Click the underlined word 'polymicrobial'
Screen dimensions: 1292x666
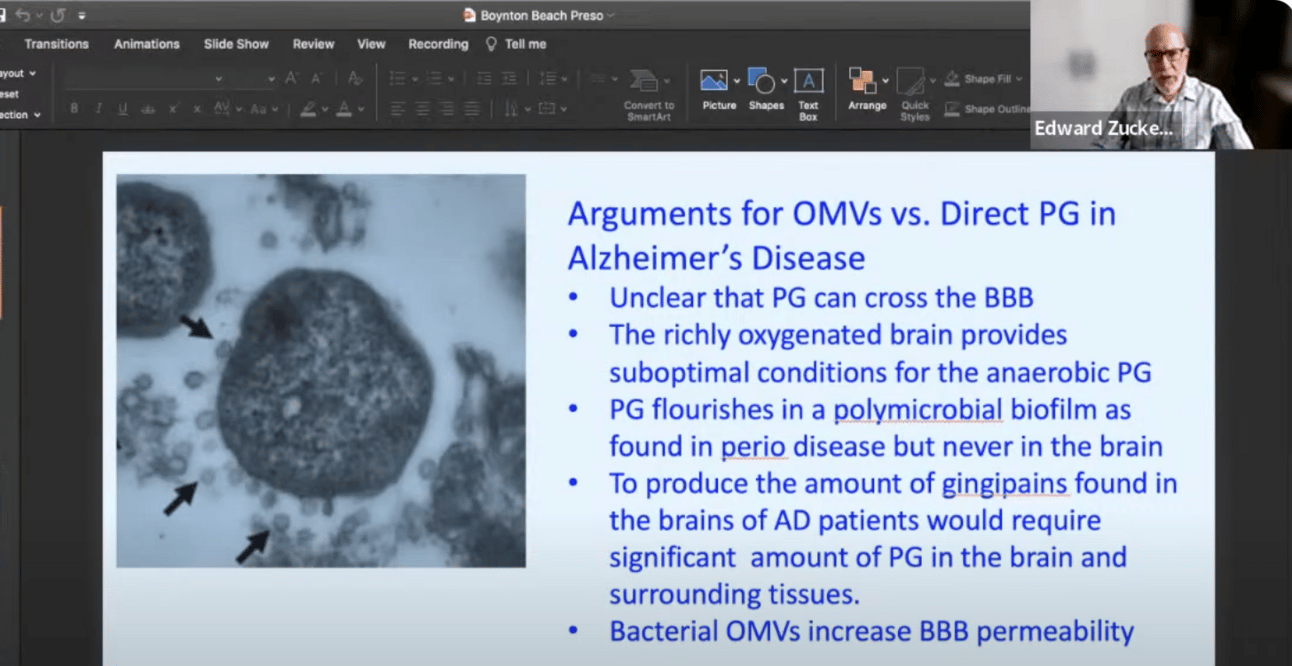[x=918, y=410]
